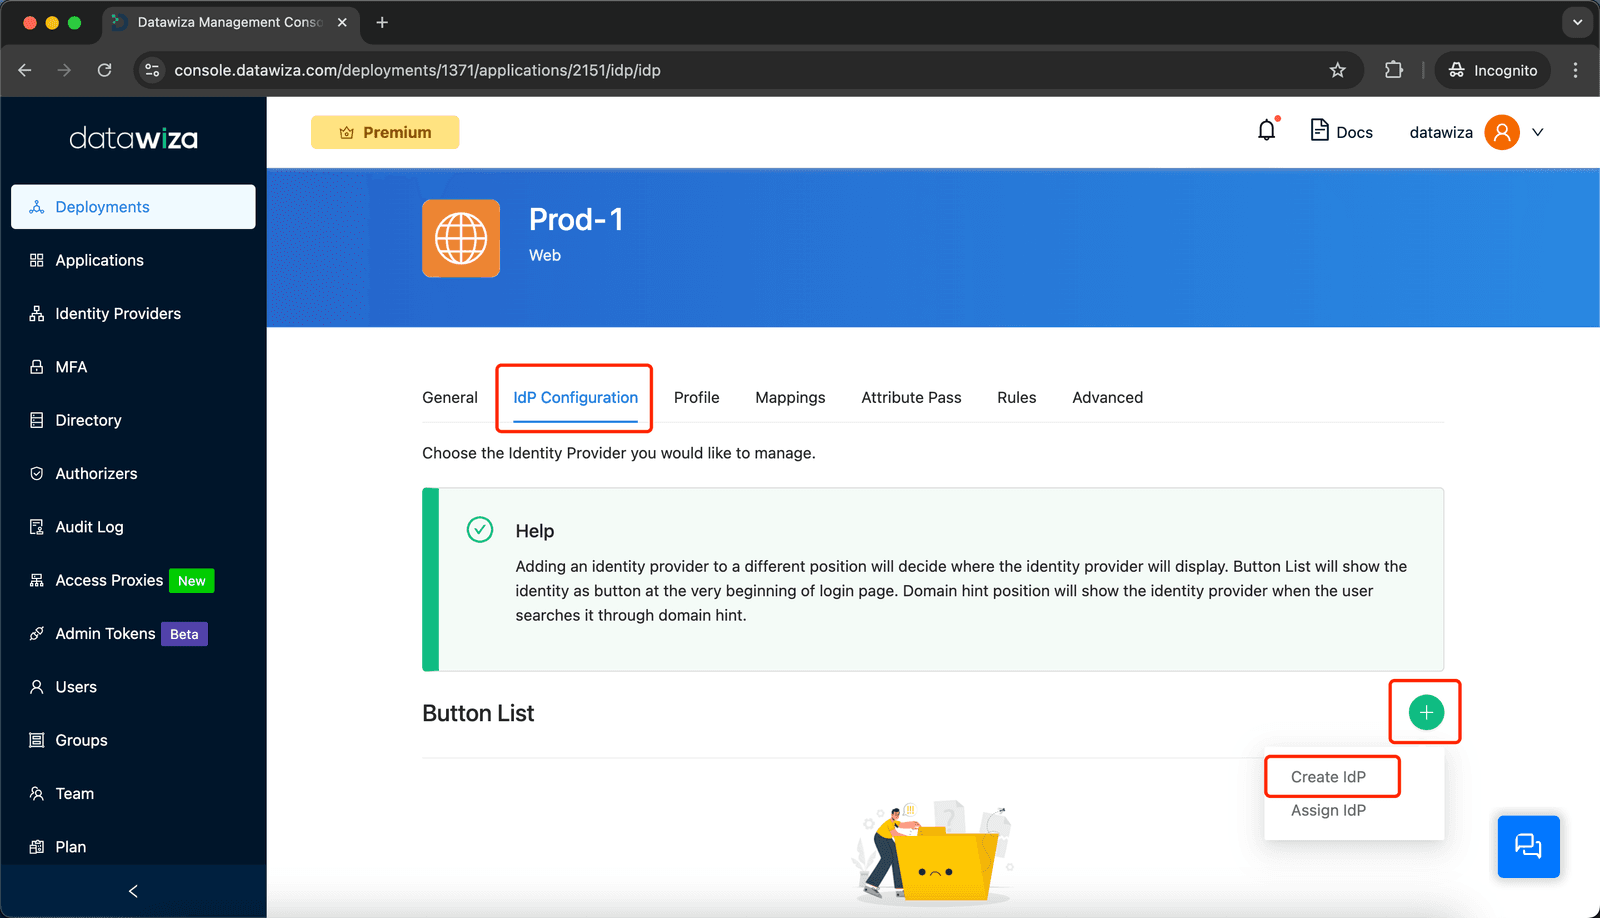Open the browser extensions puzzle icon

[1393, 70]
